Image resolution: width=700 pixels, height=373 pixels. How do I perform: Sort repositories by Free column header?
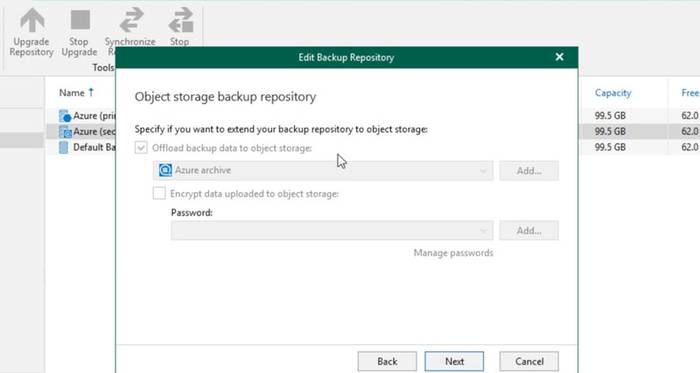(x=690, y=93)
